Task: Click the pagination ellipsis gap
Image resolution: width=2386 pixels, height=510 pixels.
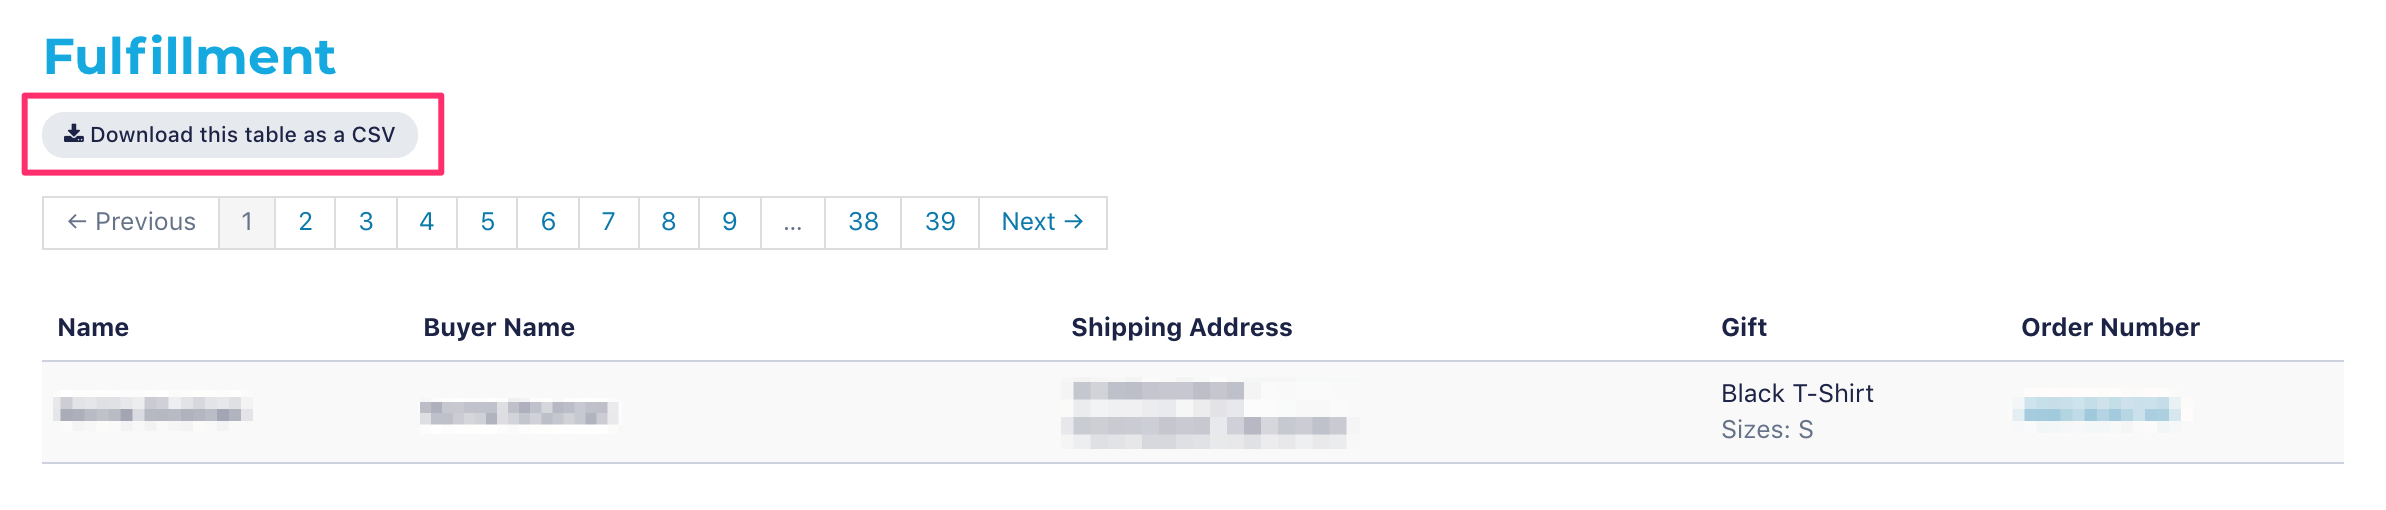Action: 793,222
